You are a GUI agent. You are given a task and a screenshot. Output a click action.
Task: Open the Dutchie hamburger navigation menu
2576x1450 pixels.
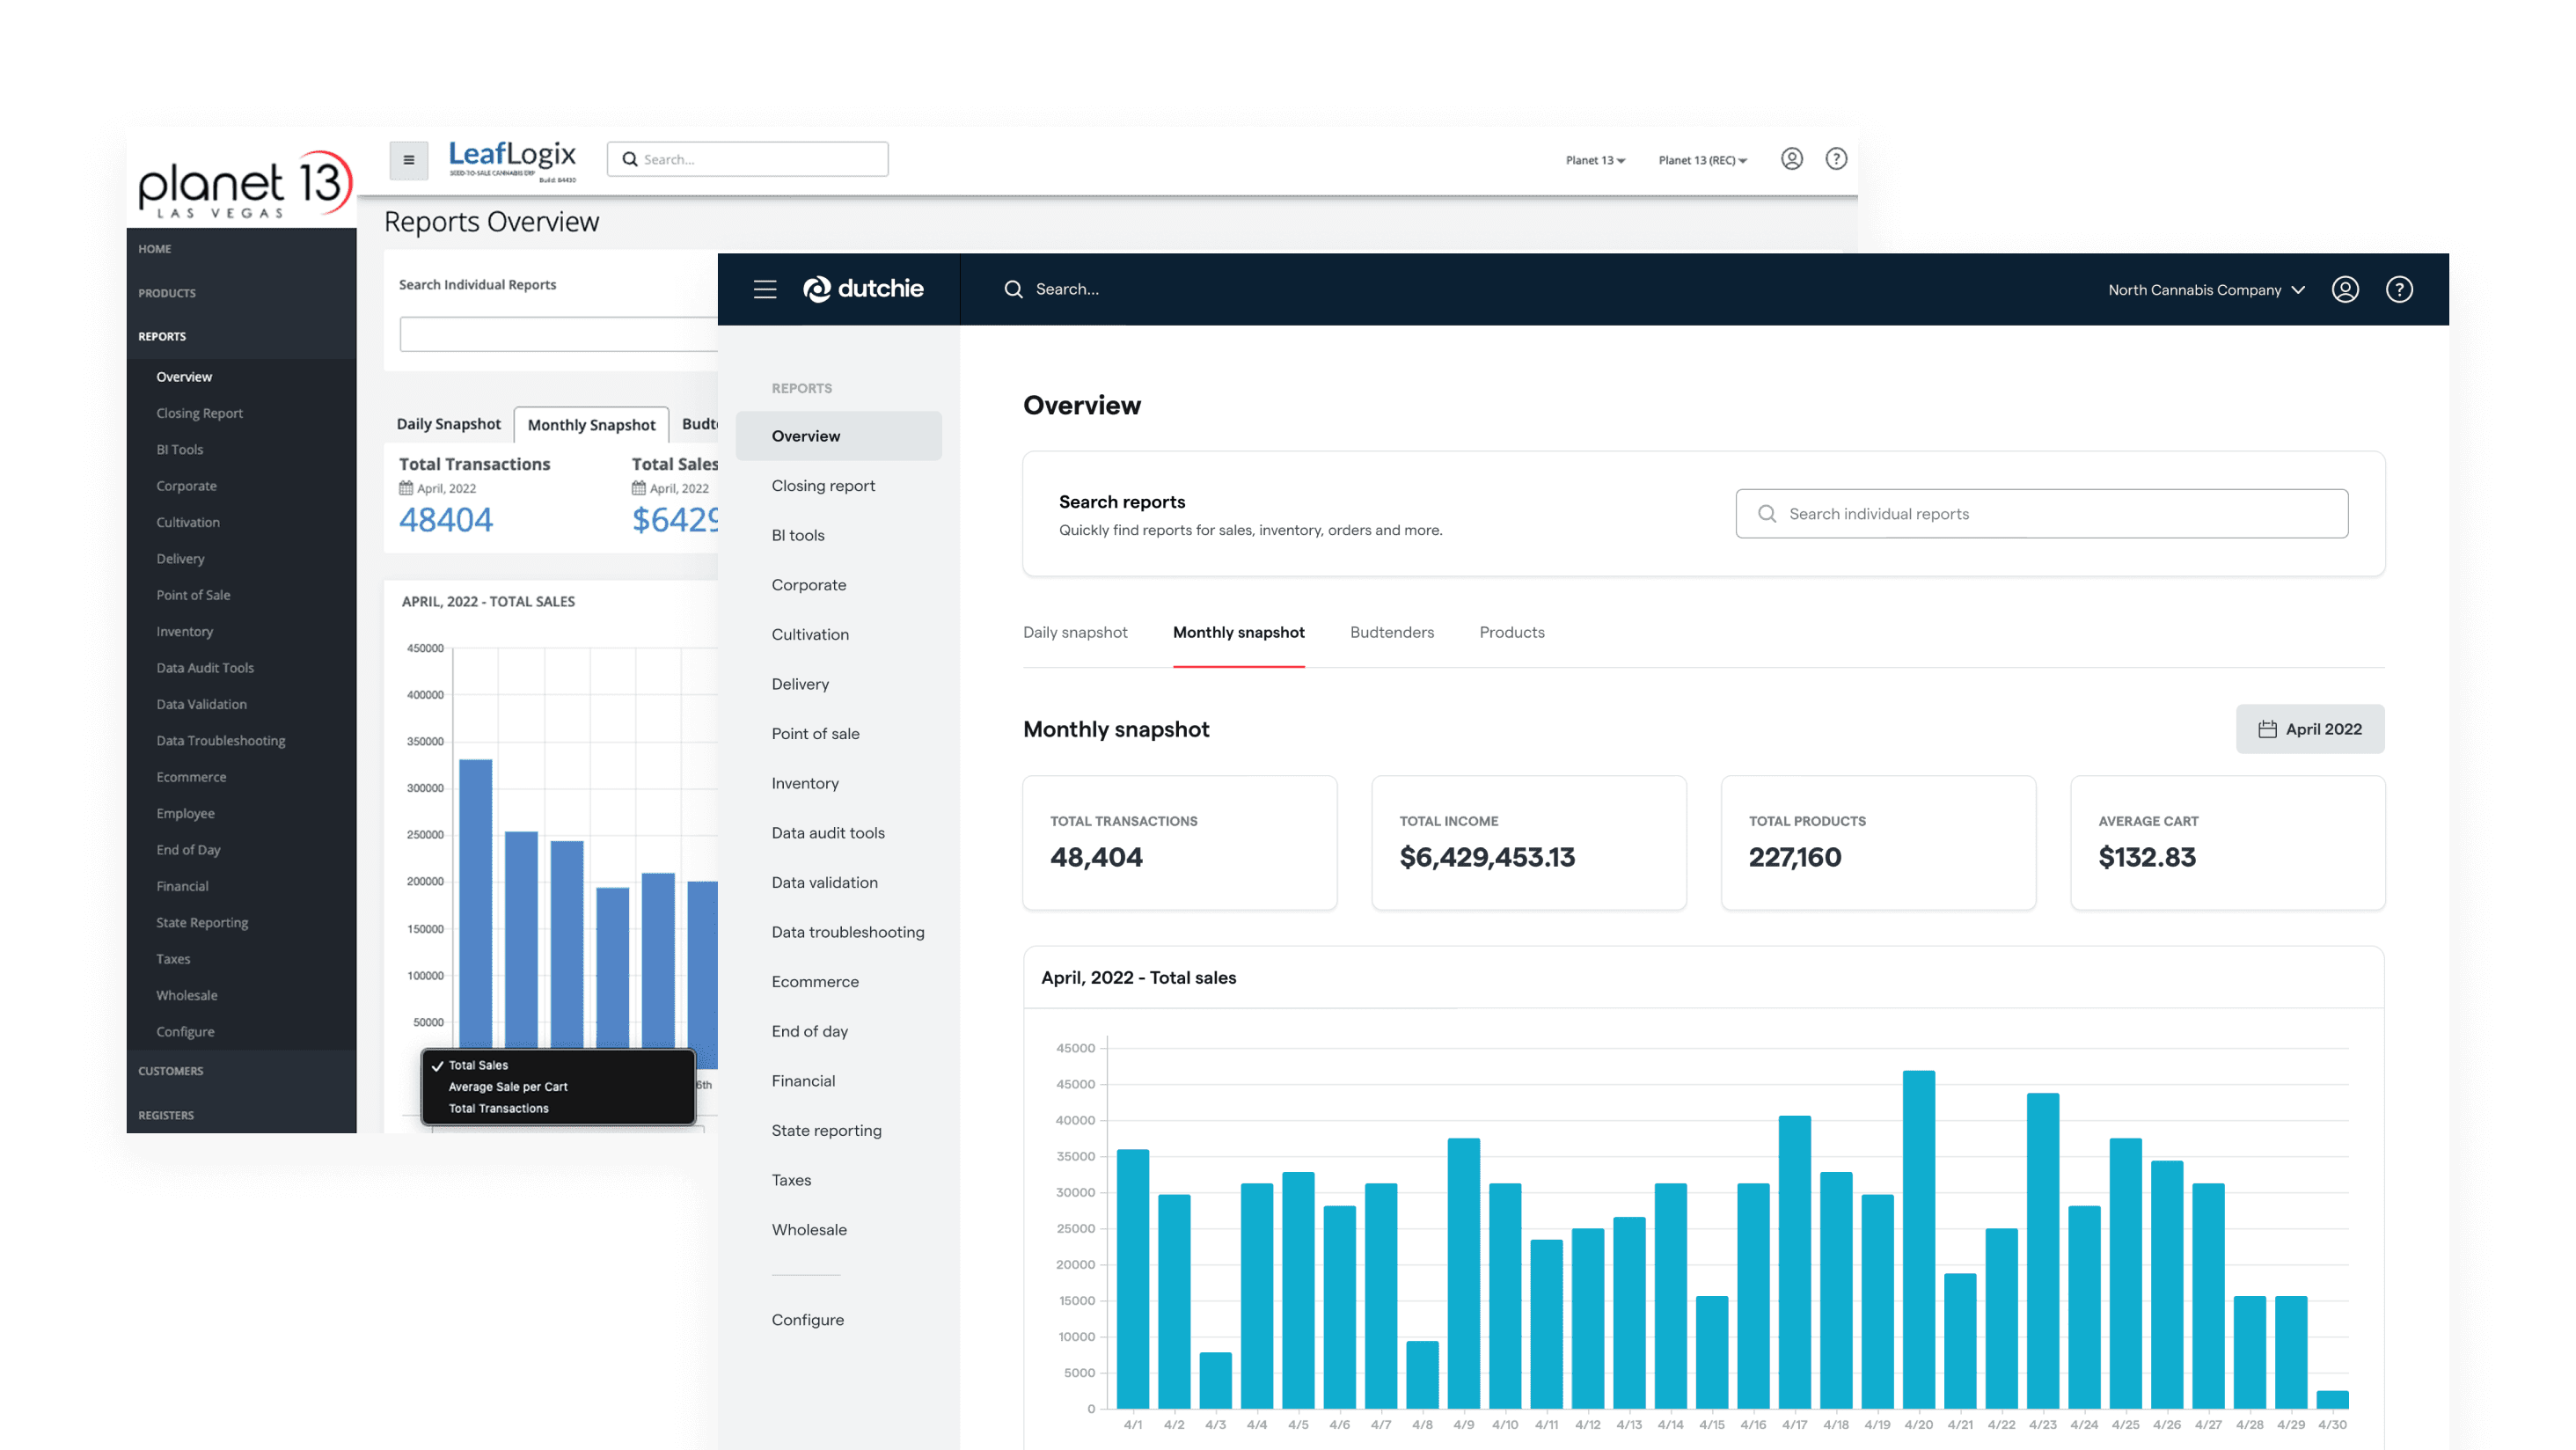pyautogui.click(x=765, y=289)
